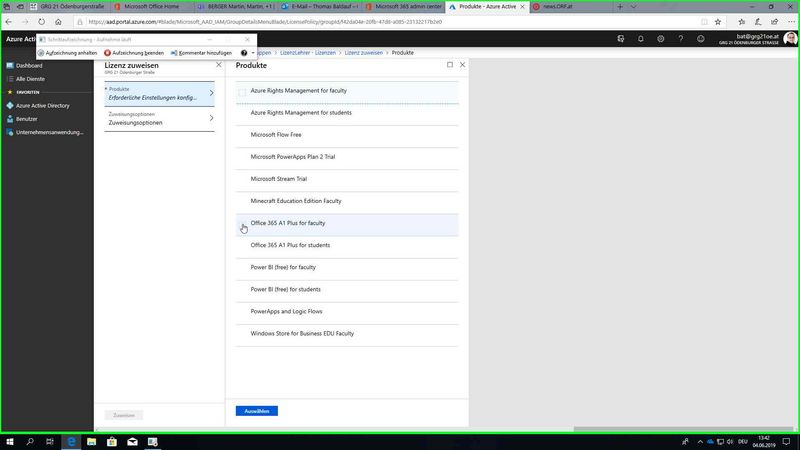Viewport: 800px width, 450px height.
Task: Select Microsoft Flow Free product
Action: pos(347,135)
